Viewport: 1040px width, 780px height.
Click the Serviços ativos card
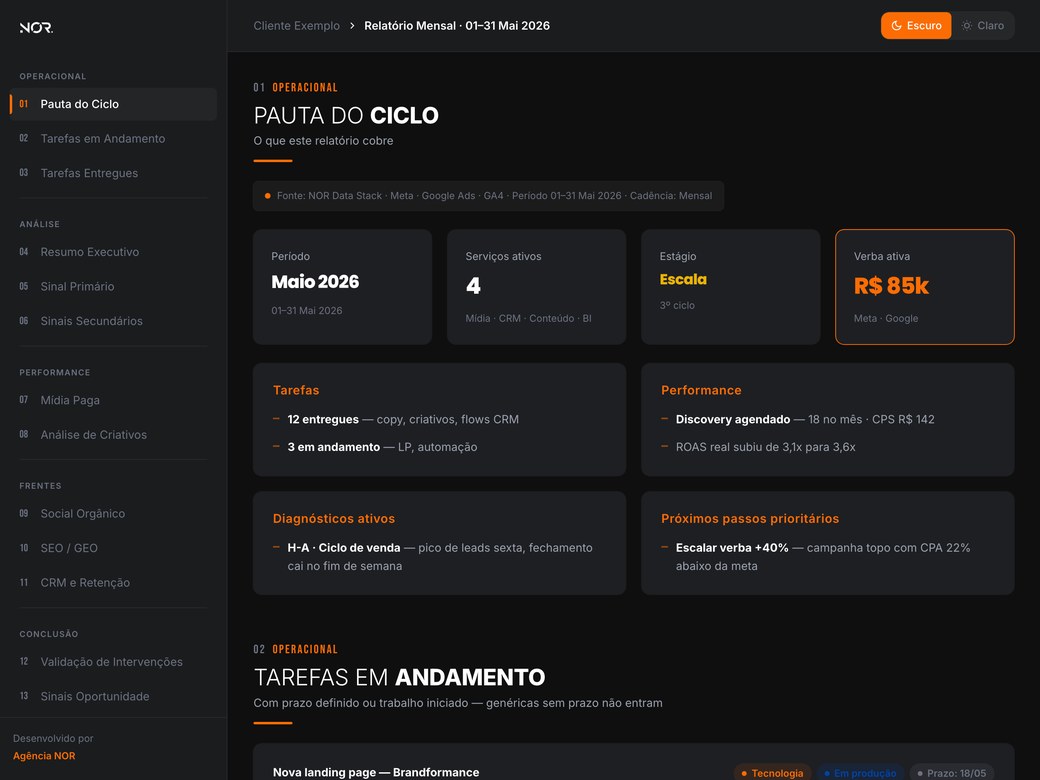point(537,287)
